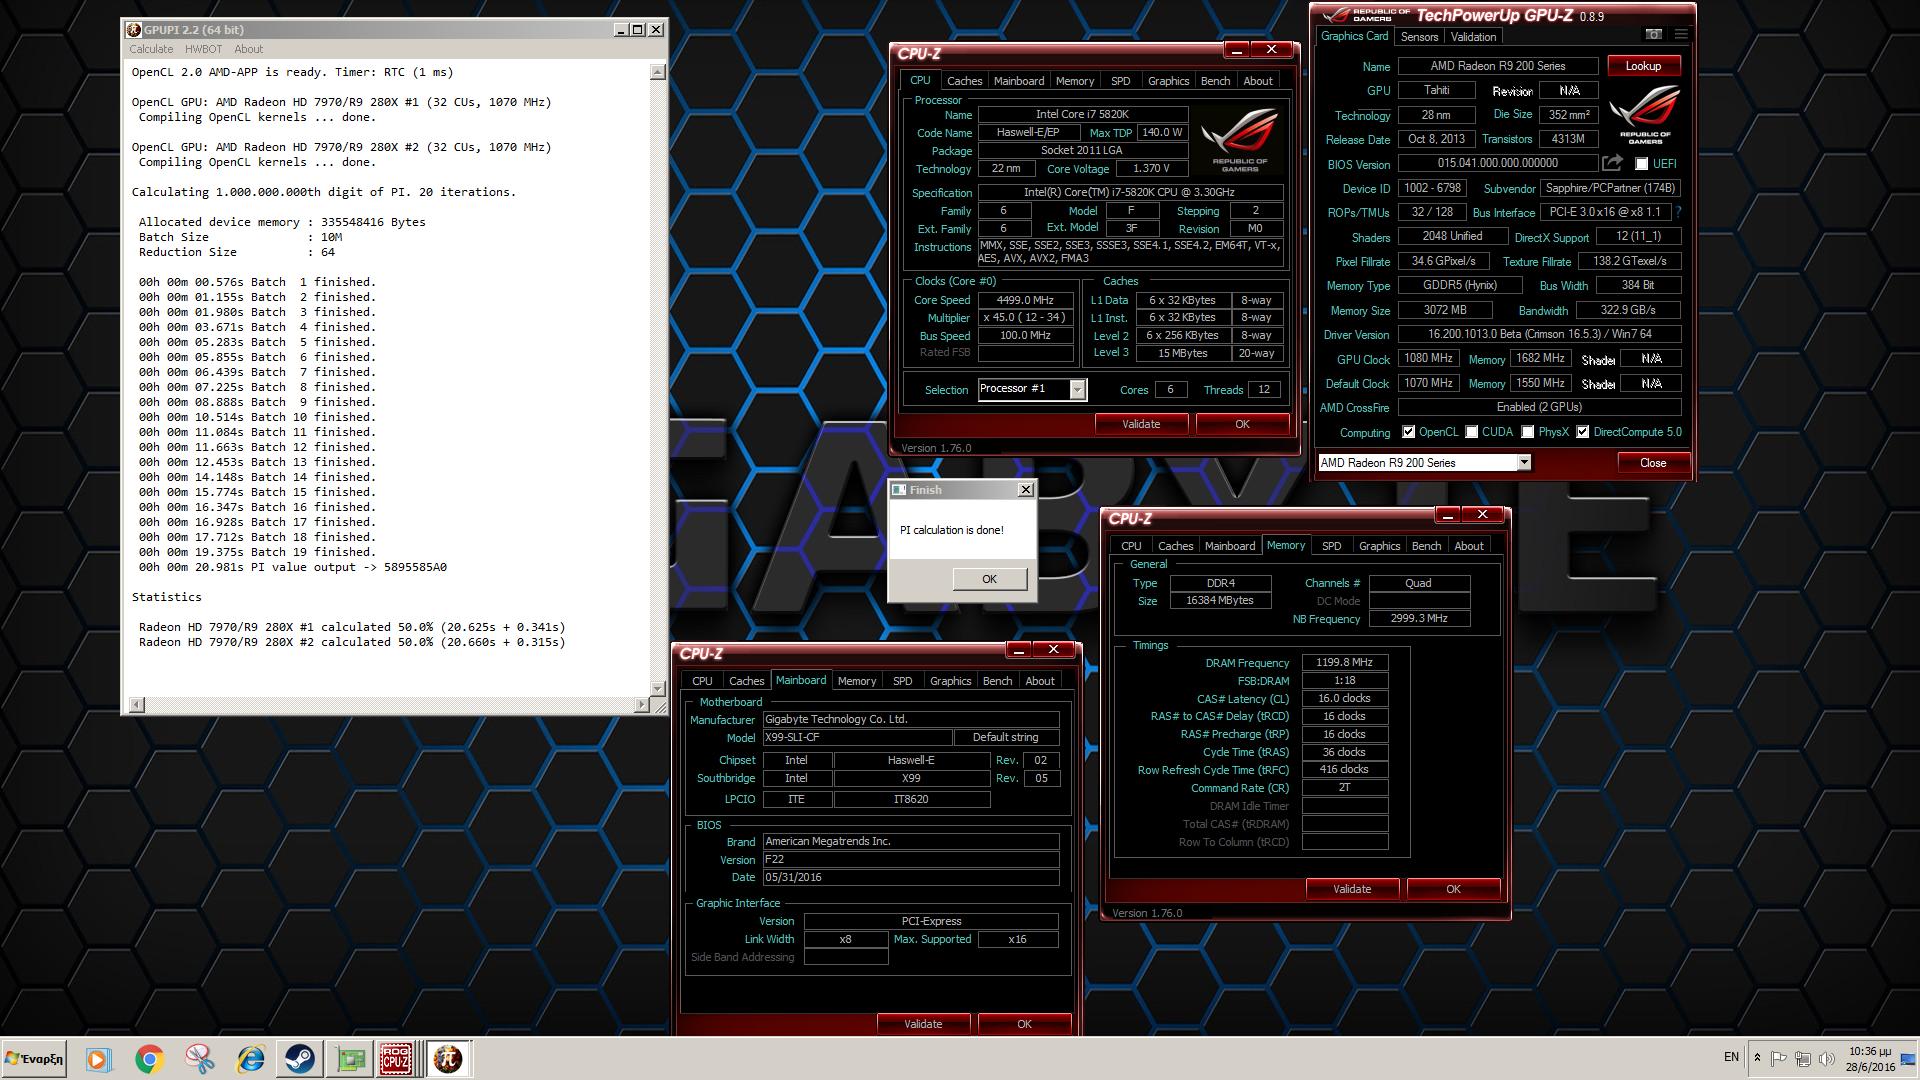Click the ROG logo in the CPU-Z CPU tab
This screenshot has width=1920, height=1080.
tap(1240, 138)
